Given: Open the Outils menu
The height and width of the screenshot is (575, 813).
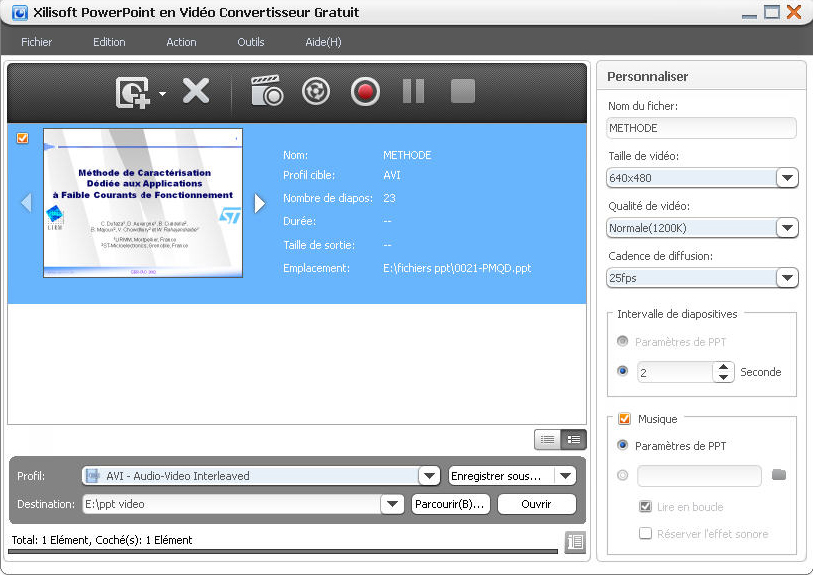Looking at the screenshot, I should click(x=250, y=42).
